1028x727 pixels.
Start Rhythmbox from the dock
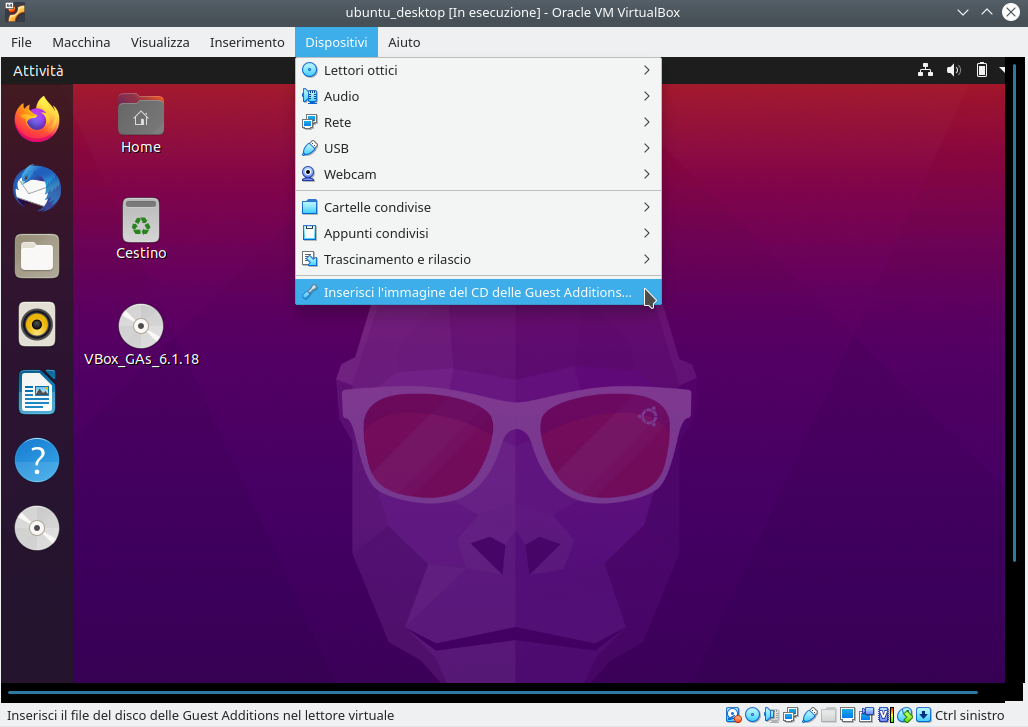[37, 324]
